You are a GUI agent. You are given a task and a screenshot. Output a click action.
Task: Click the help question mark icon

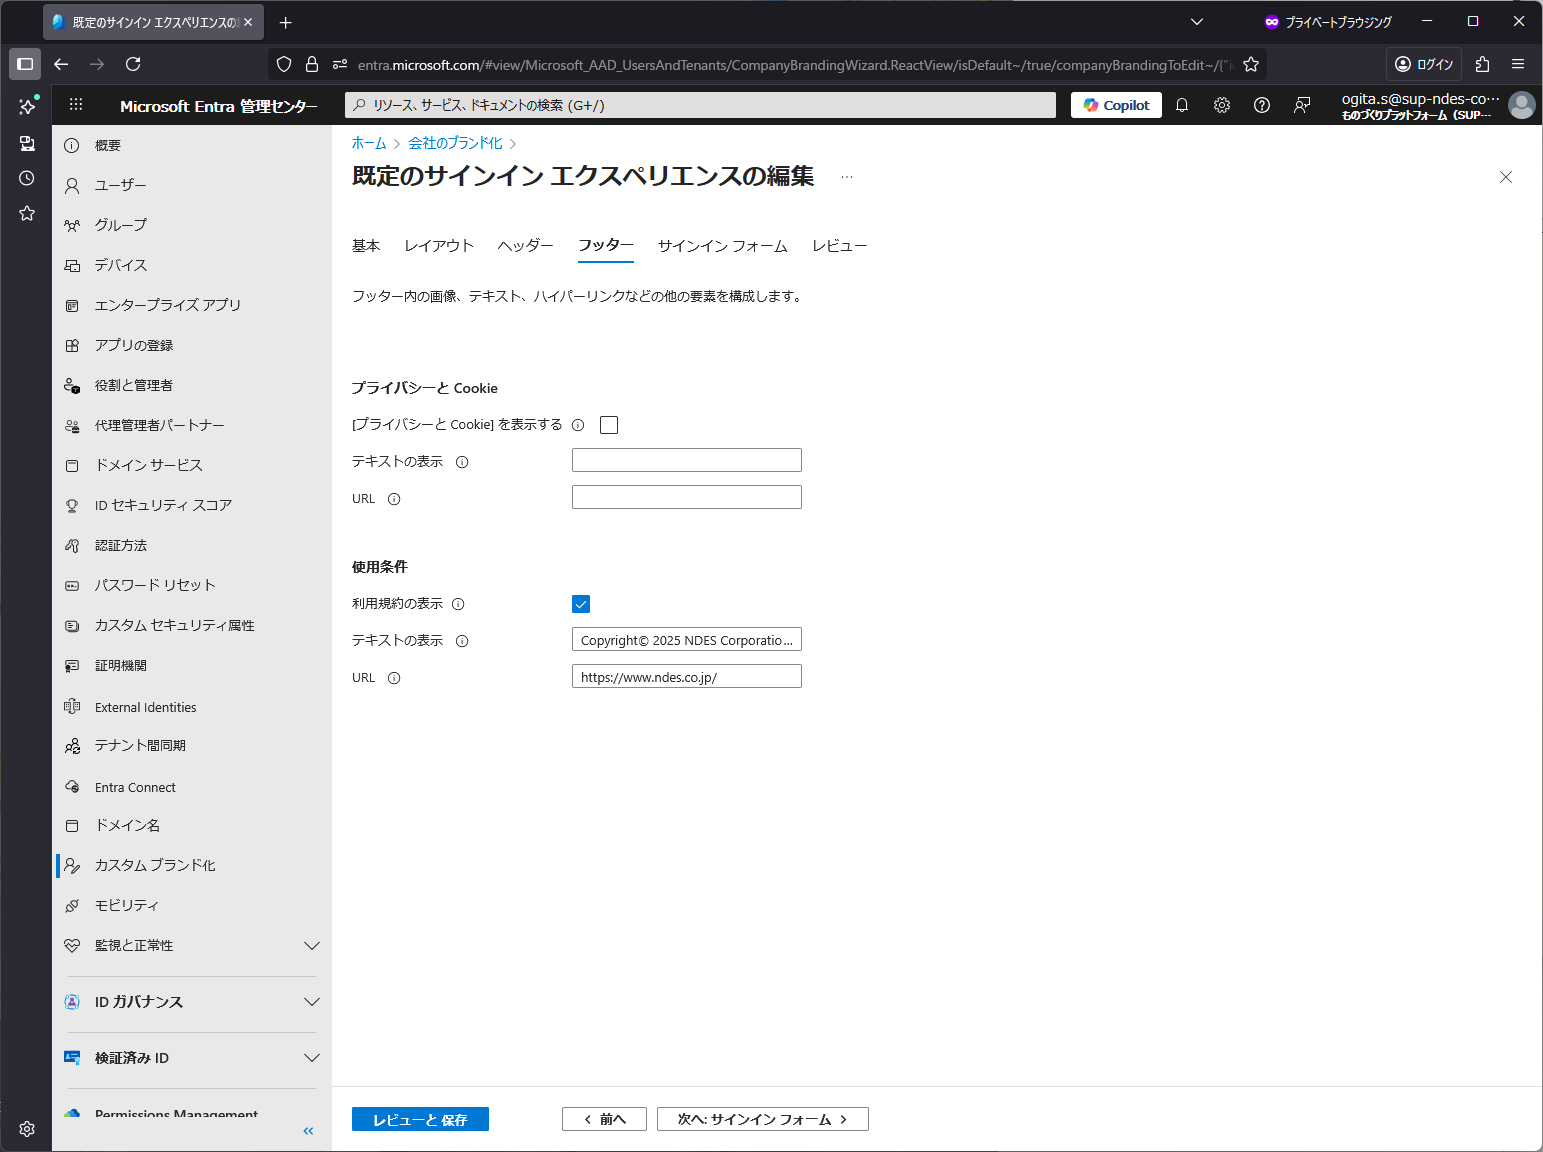coord(1262,105)
